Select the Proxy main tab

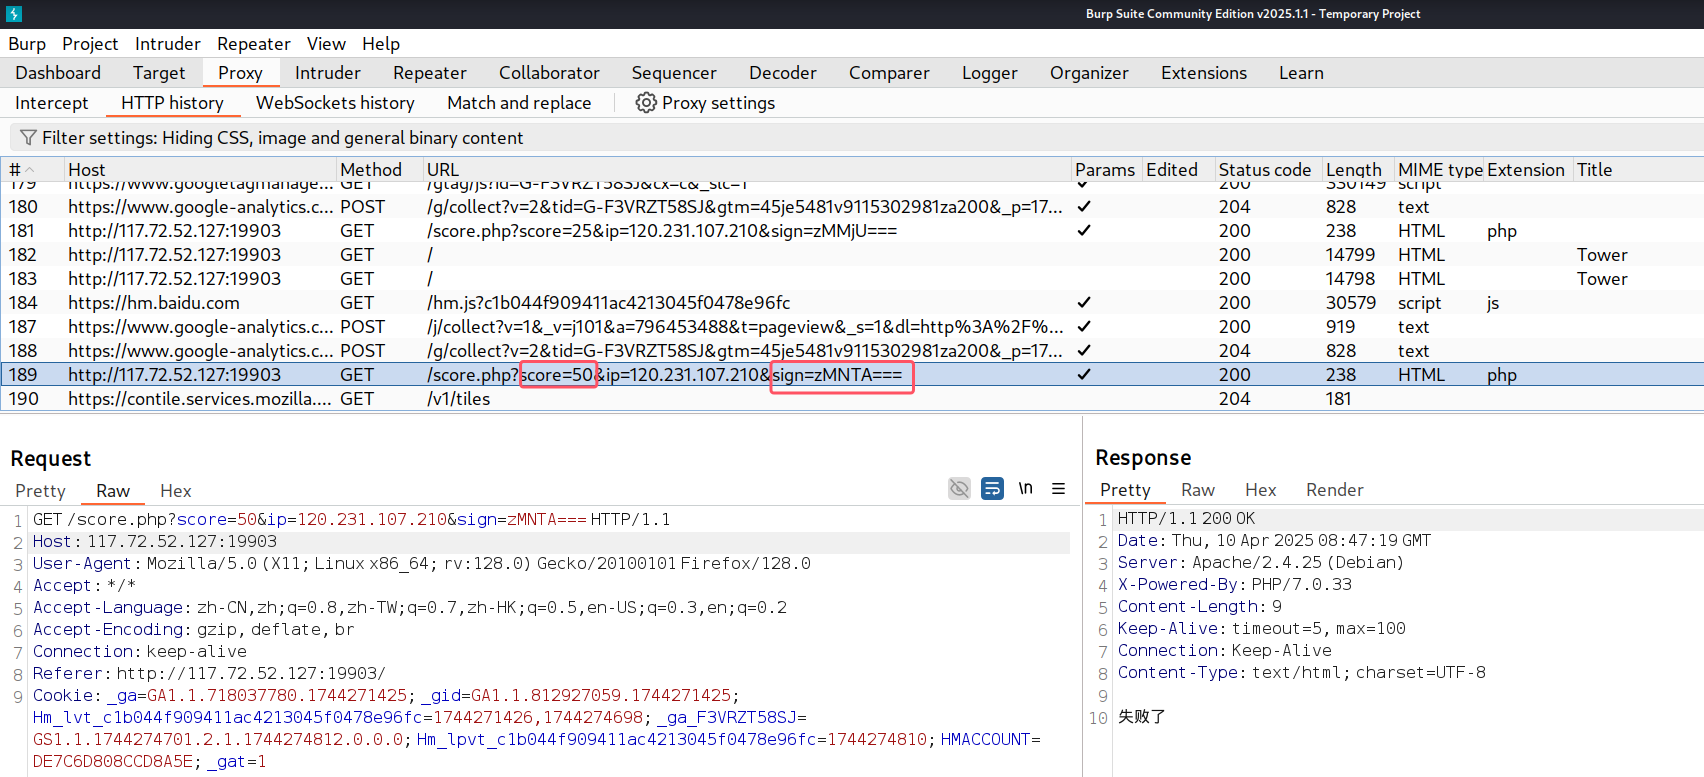pyautogui.click(x=240, y=73)
